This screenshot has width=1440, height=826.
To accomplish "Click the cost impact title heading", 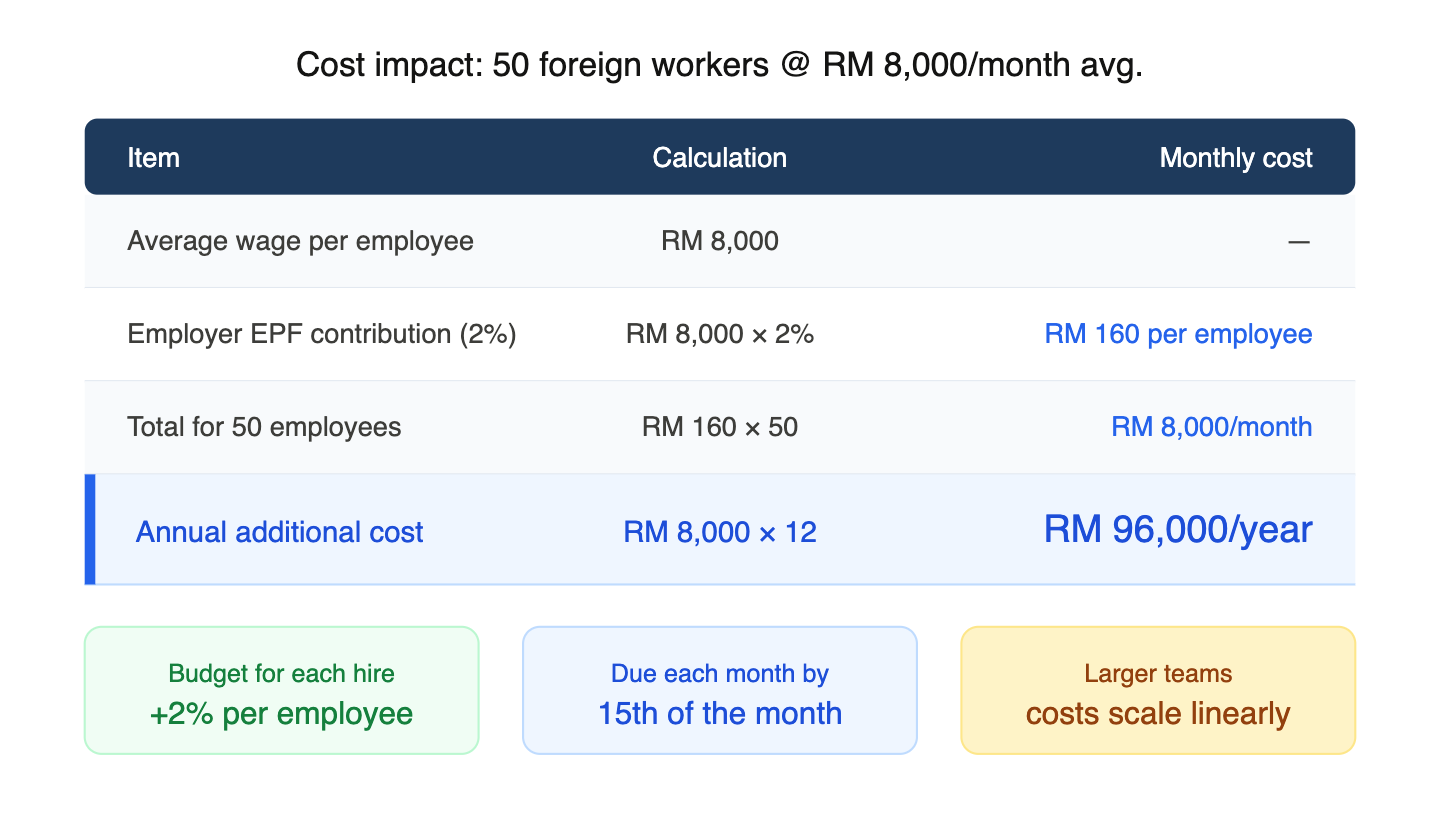I will point(719,65).
